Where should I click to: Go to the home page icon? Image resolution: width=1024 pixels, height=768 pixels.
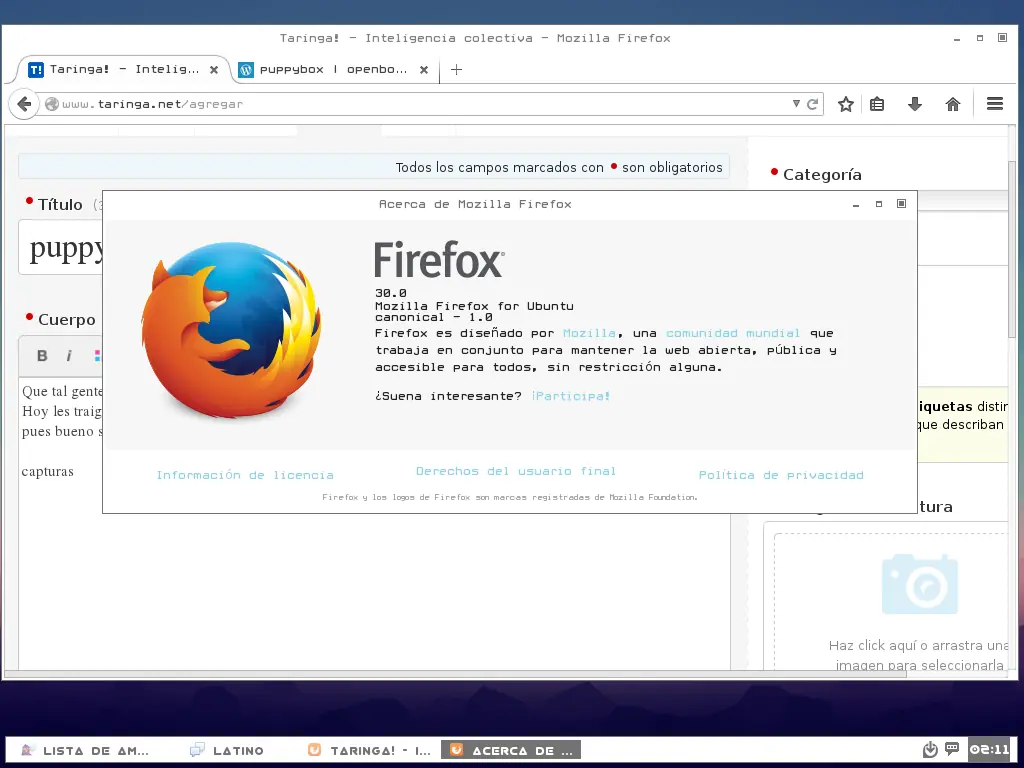[x=953, y=104]
